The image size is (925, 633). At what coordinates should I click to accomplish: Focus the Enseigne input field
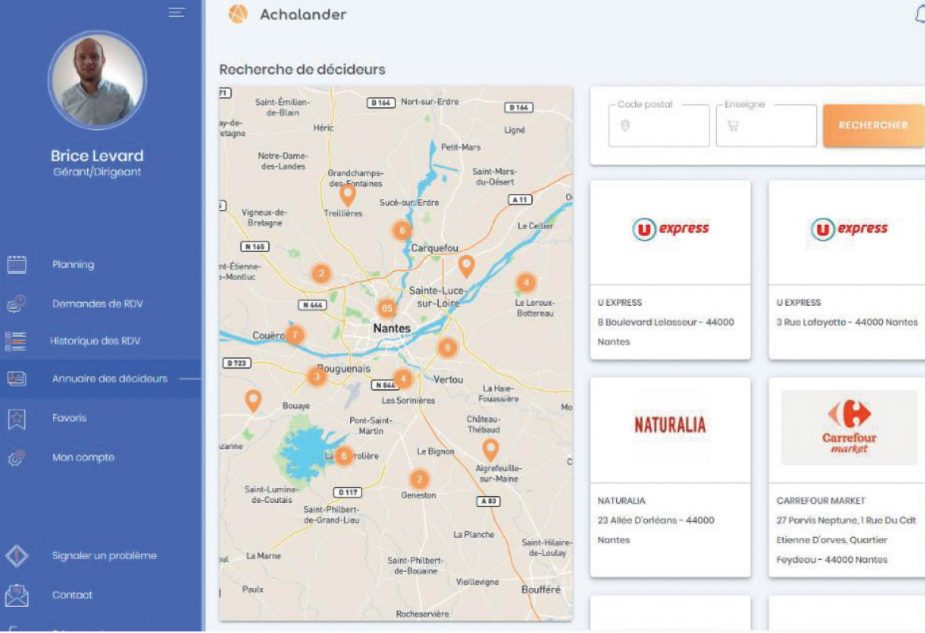(x=766, y=126)
